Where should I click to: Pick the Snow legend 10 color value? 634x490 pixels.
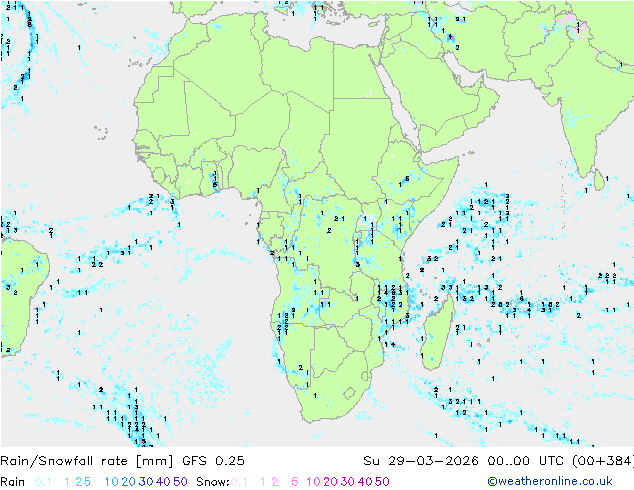pos(313,482)
